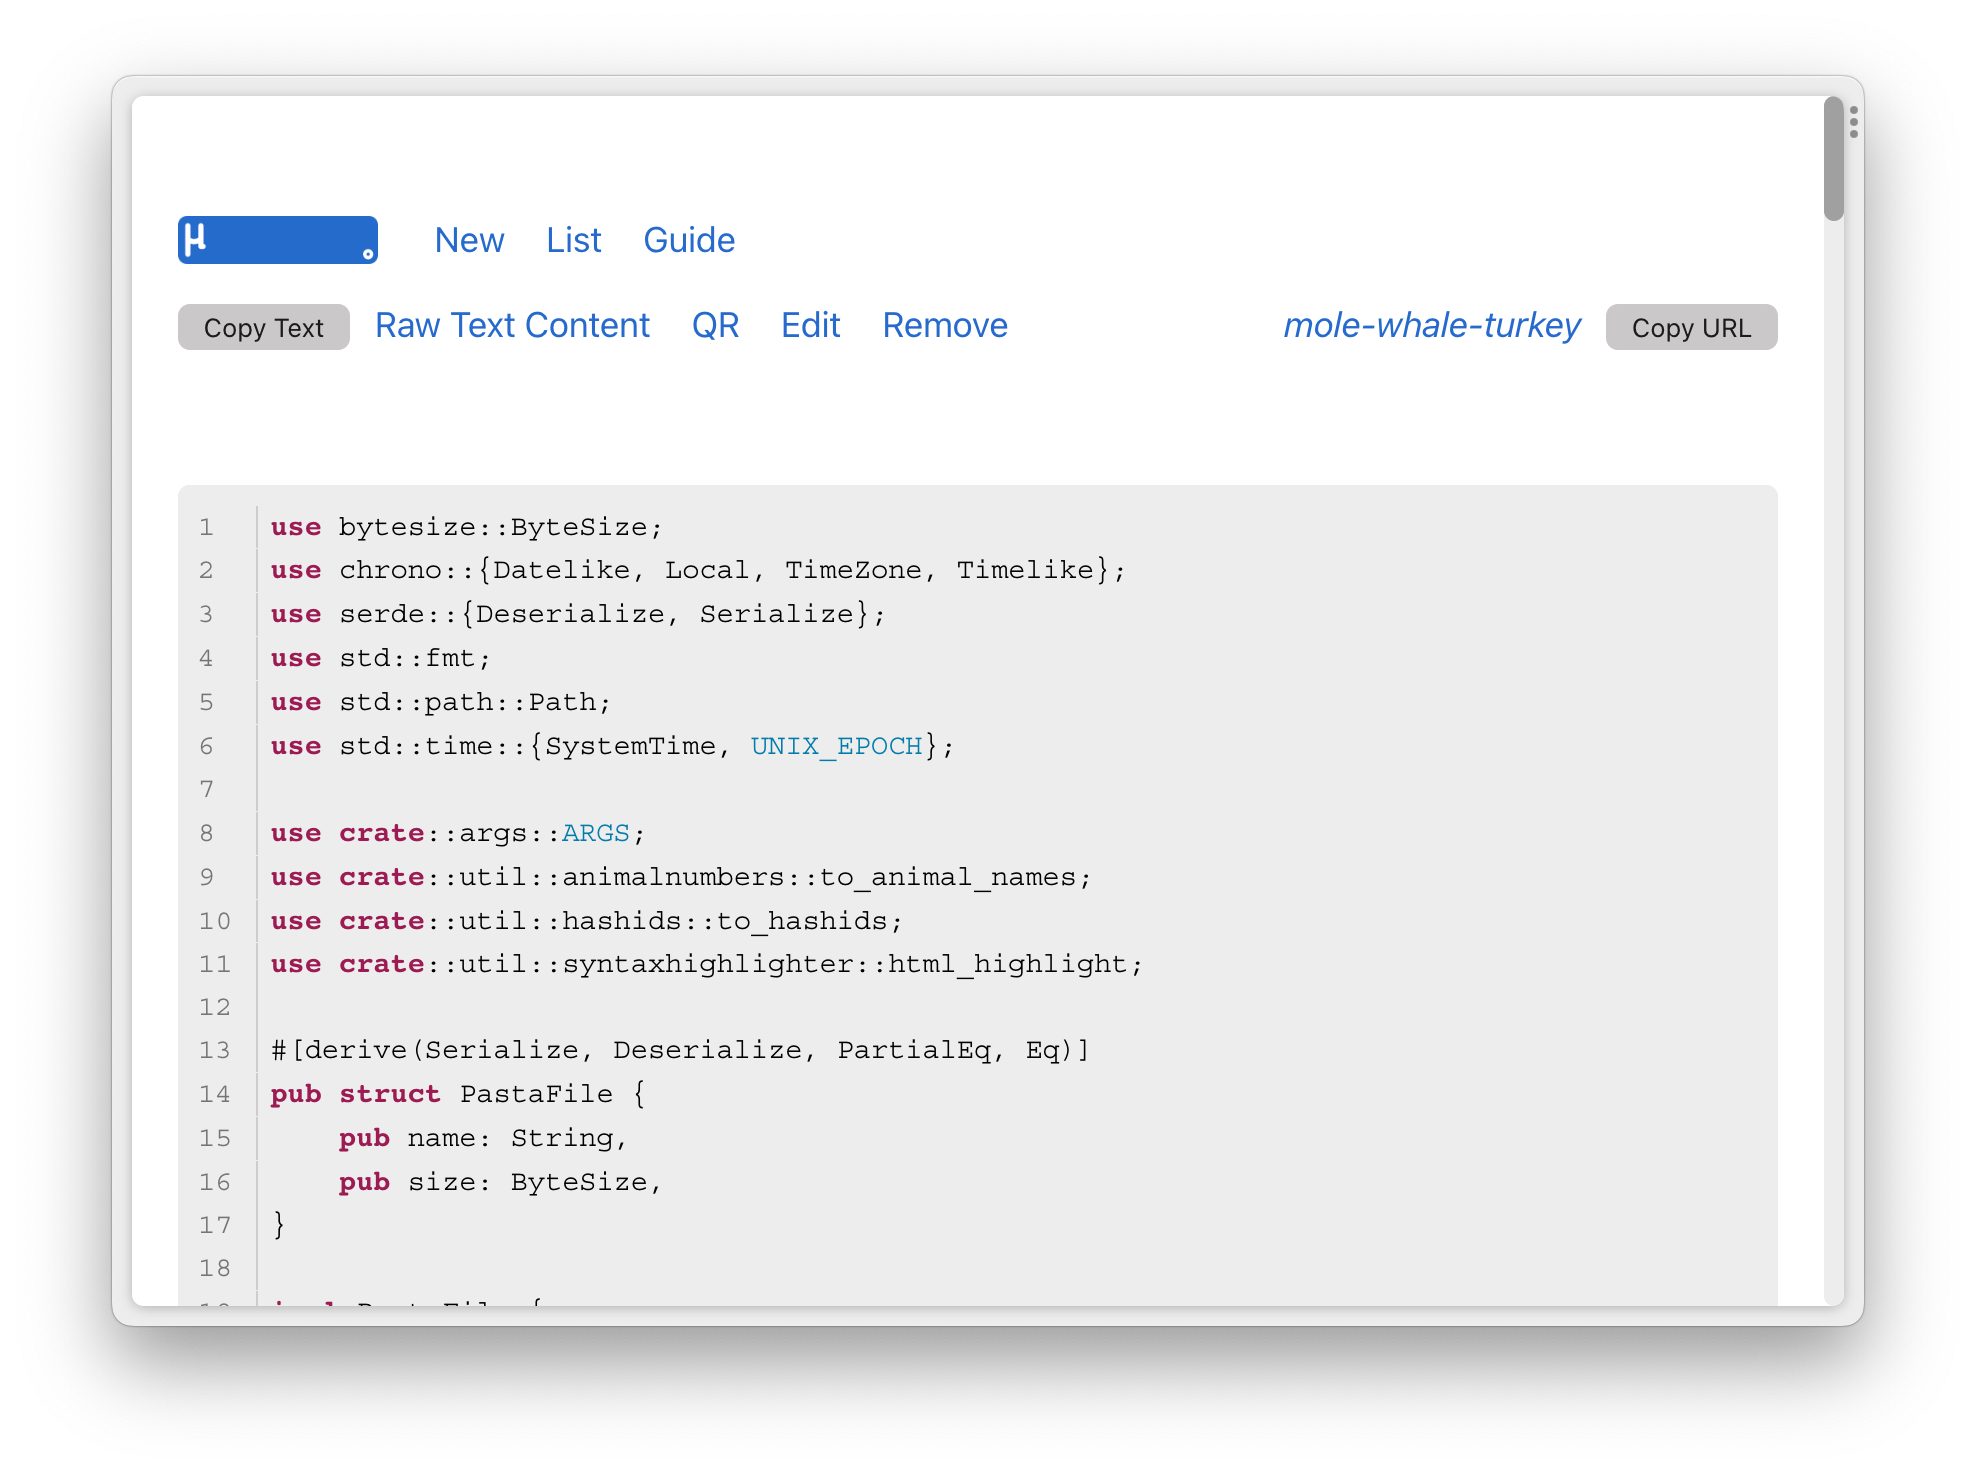Open the New pasta page
The image size is (1976, 1474).
[469, 240]
